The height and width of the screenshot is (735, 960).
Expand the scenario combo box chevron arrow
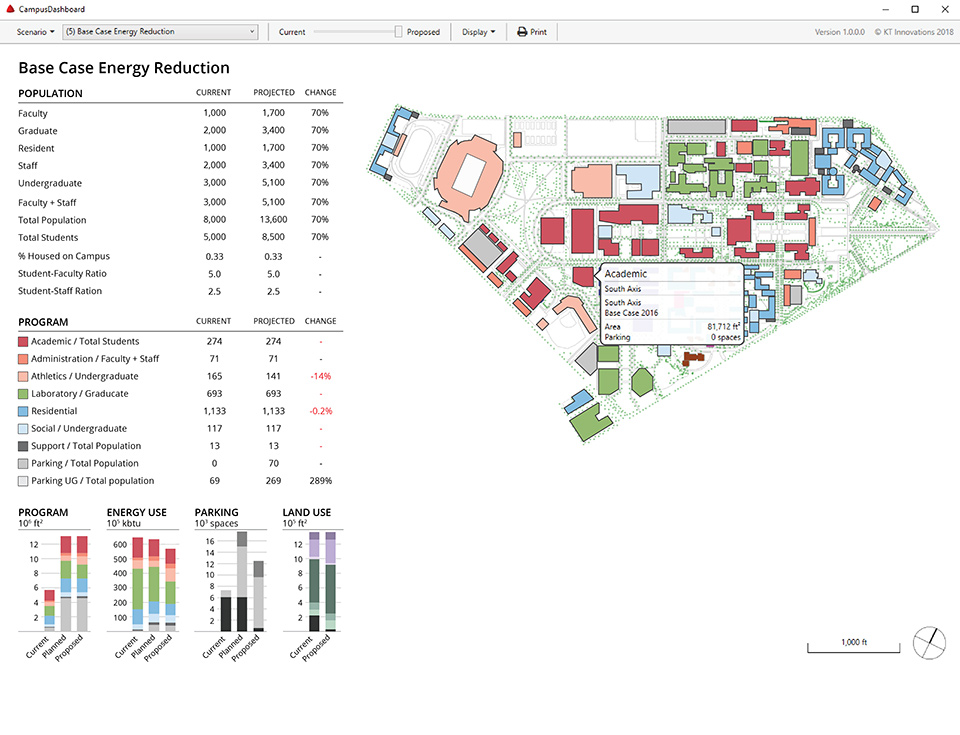(251, 31)
